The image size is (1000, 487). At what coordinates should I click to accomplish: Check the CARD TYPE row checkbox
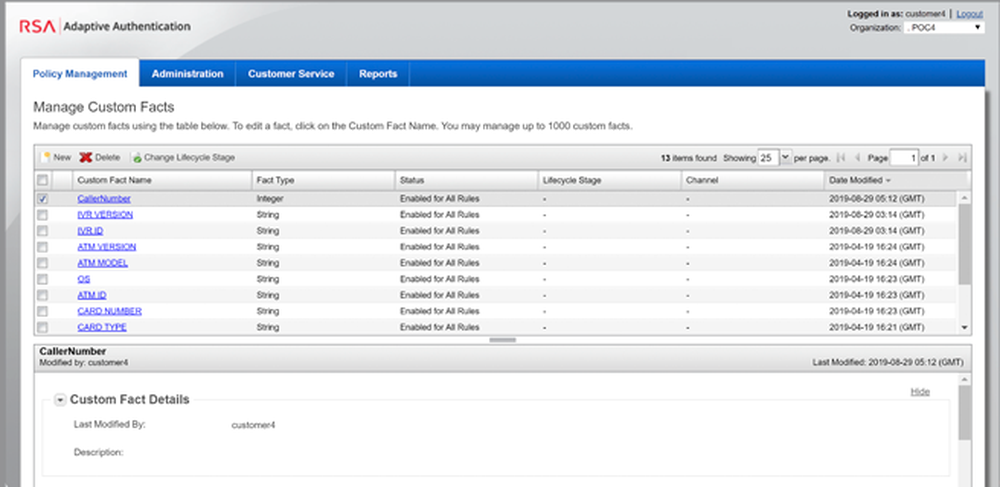(x=43, y=327)
